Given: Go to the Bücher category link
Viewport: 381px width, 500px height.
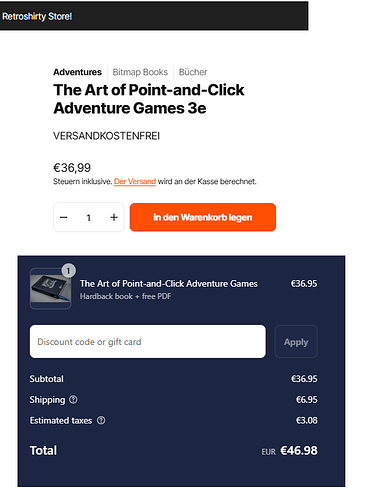Looking at the screenshot, I should tap(193, 72).
